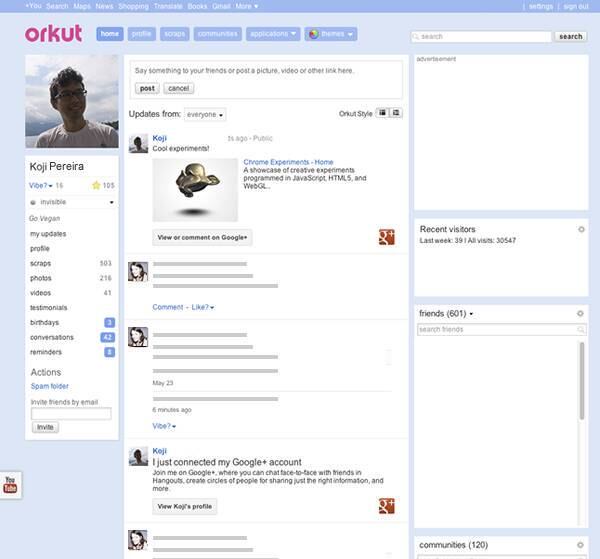600x559 pixels.
Task: Click the cancel button
Action: [178, 88]
